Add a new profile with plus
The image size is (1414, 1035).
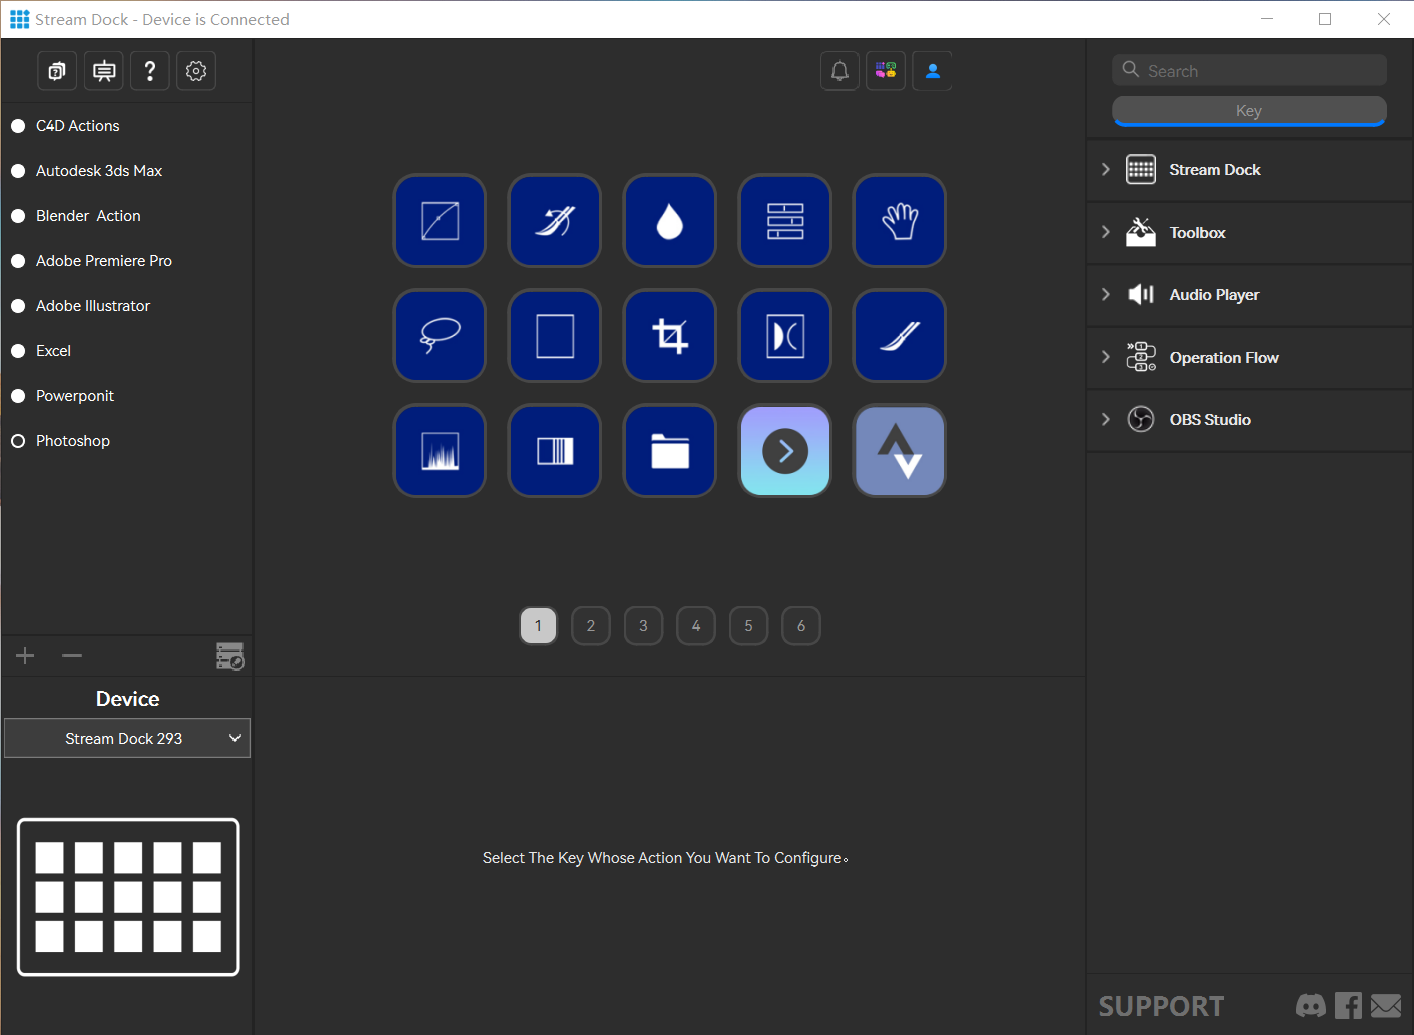[25, 656]
